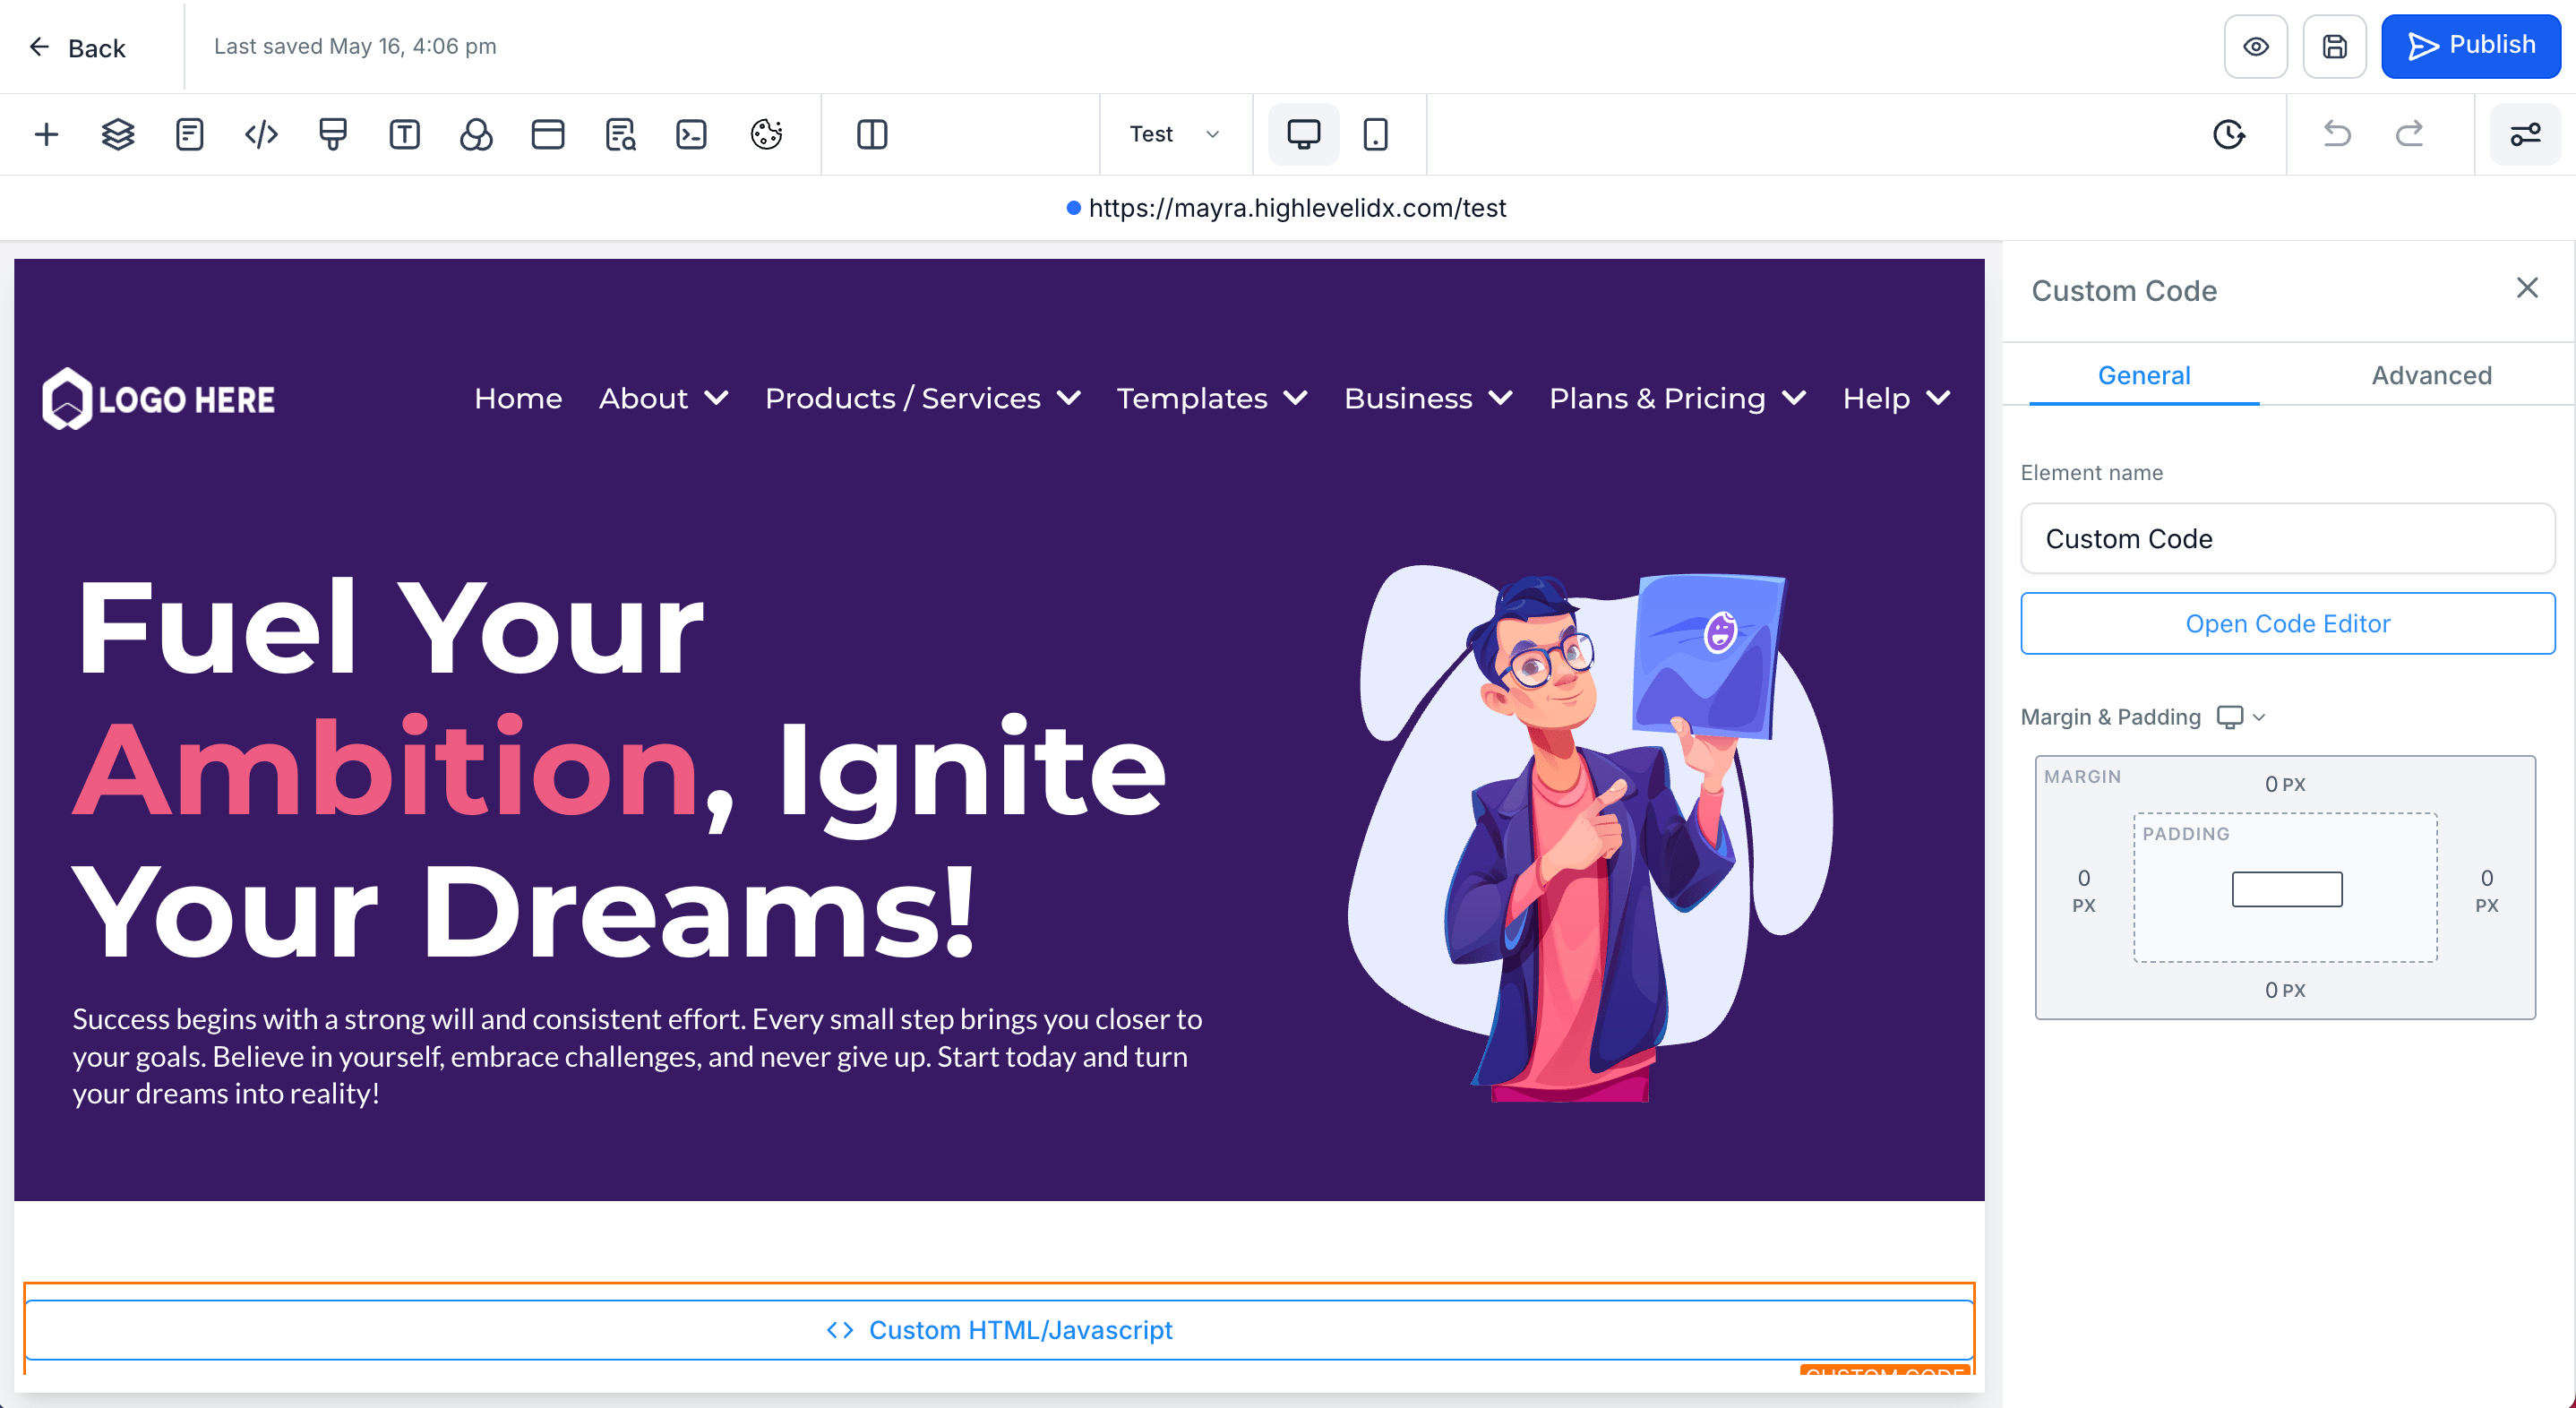Expand the Templates nav menu chevron
This screenshot has height=1408, width=2576.
tap(1296, 398)
